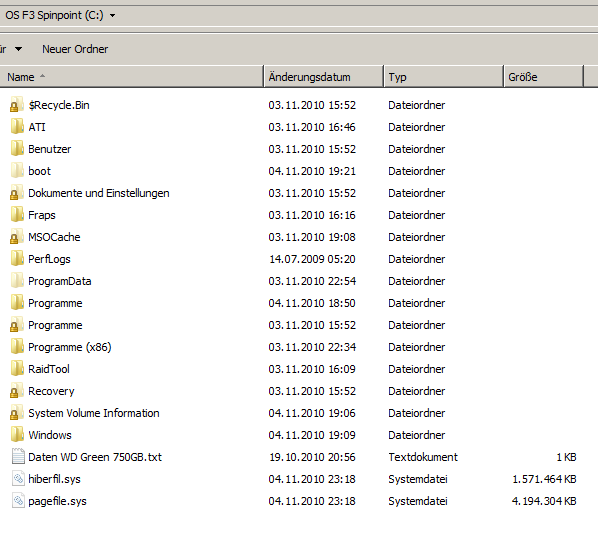This screenshot has width=598, height=535.
Task: Select the Fraps folder icon
Action: pyautogui.click(x=16, y=215)
